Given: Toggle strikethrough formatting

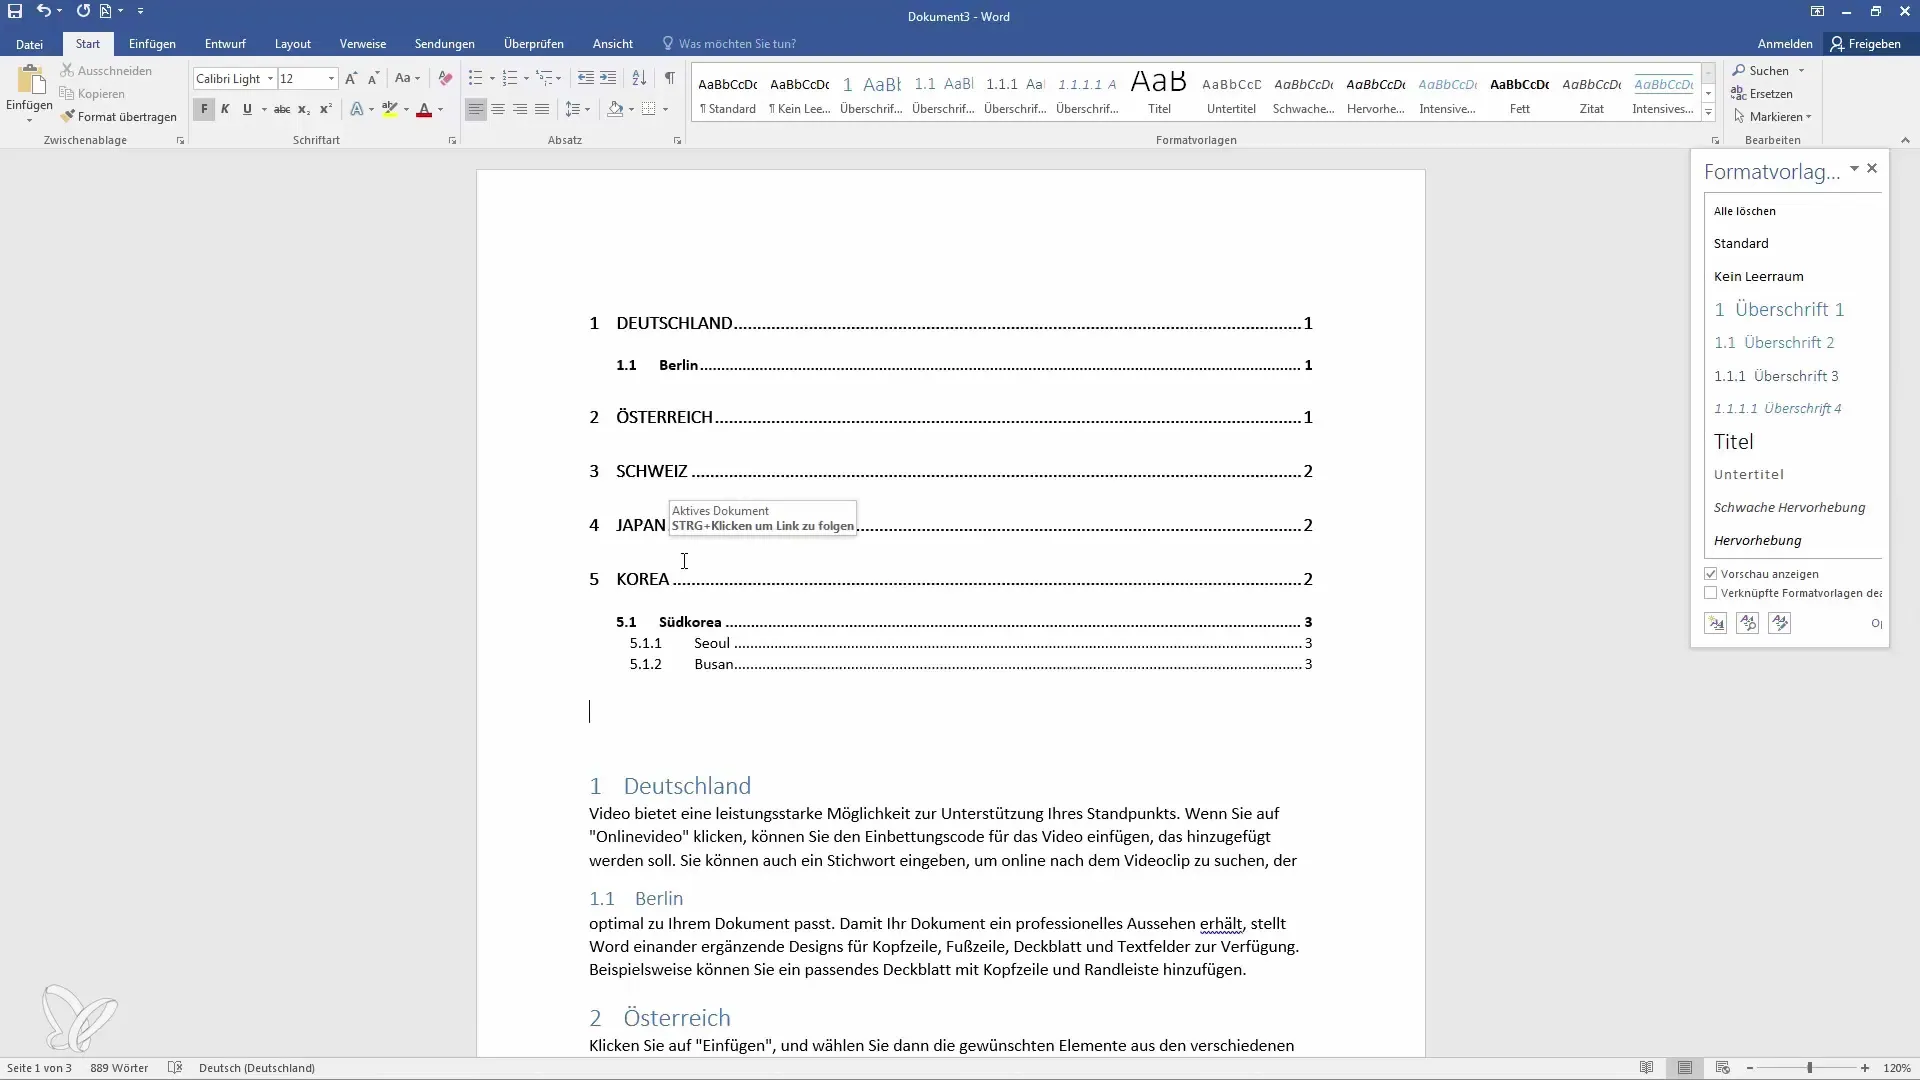Looking at the screenshot, I should (282, 109).
